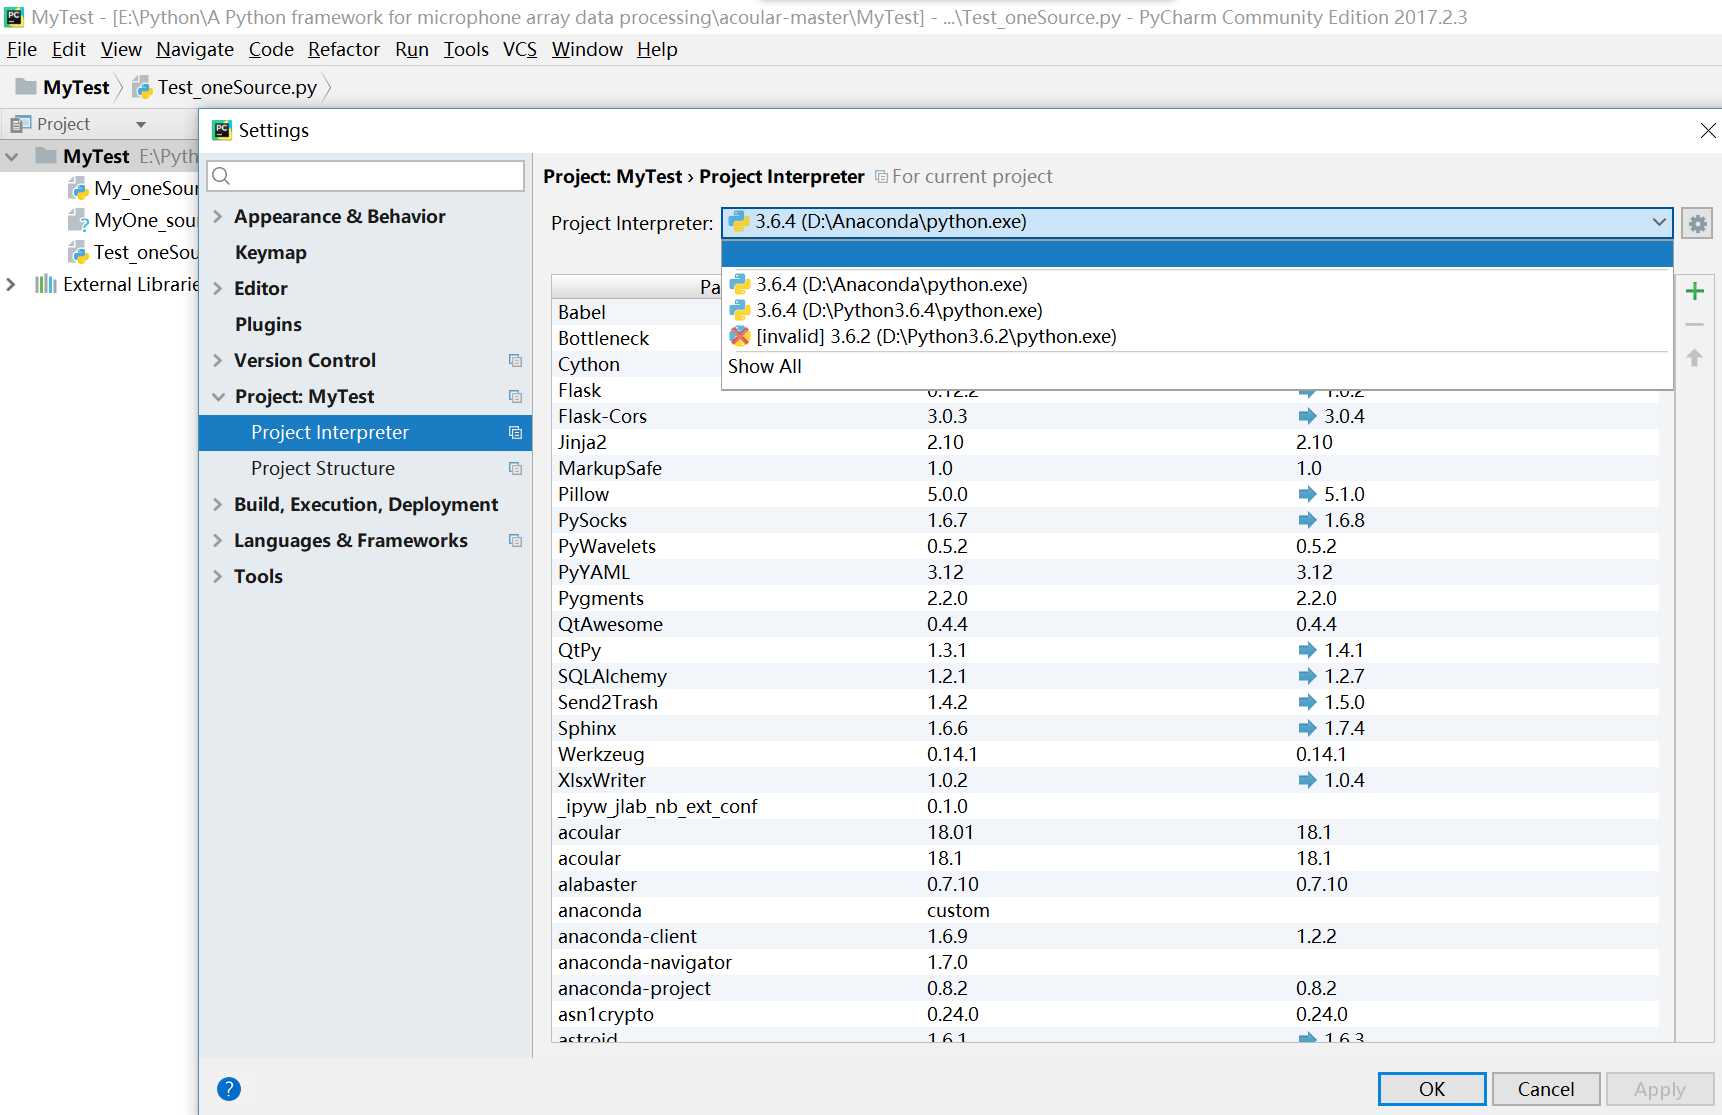Open the Refactor menu

tap(344, 49)
